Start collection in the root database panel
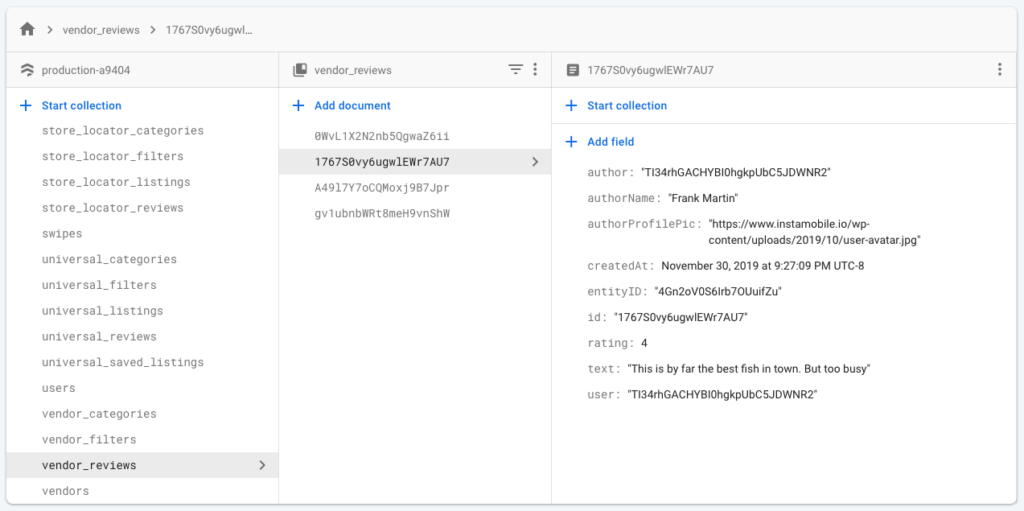1024x511 pixels. click(x=80, y=105)
